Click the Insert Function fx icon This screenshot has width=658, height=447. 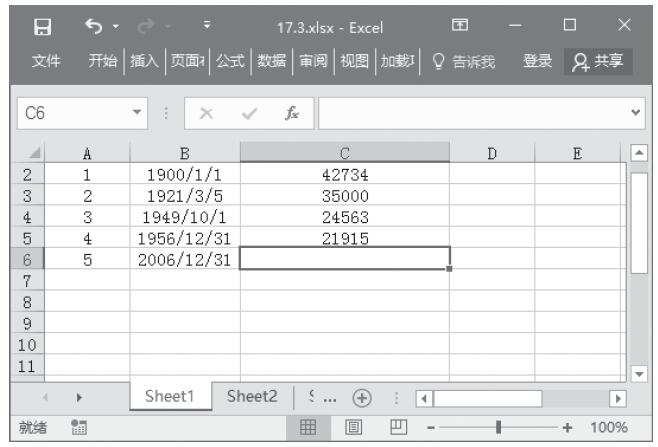(x=292, y=114)
